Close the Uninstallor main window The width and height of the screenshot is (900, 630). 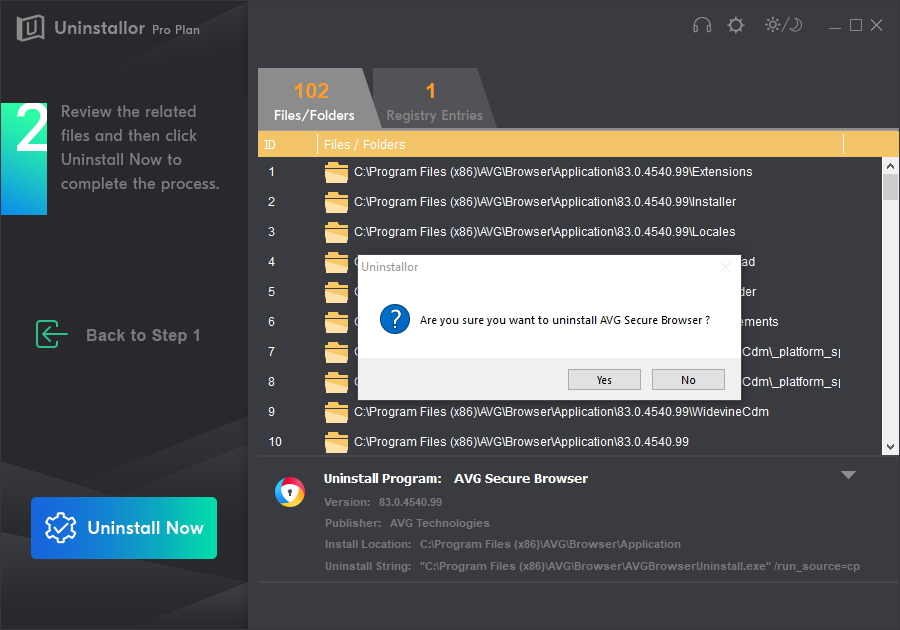click(876, 25)
